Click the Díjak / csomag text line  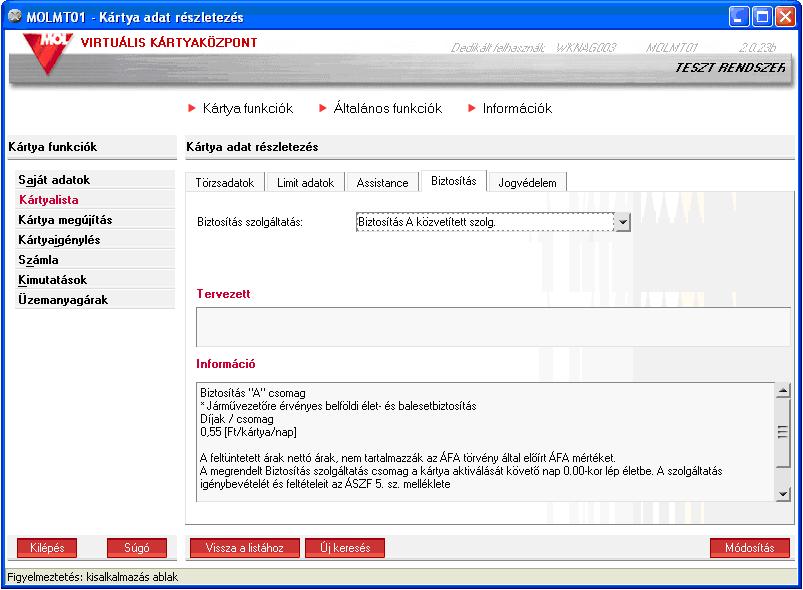237,419
